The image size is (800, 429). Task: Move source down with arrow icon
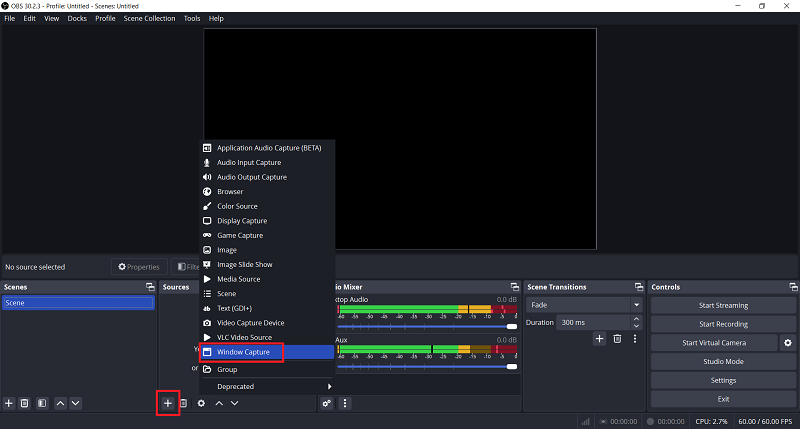point(234,403)
